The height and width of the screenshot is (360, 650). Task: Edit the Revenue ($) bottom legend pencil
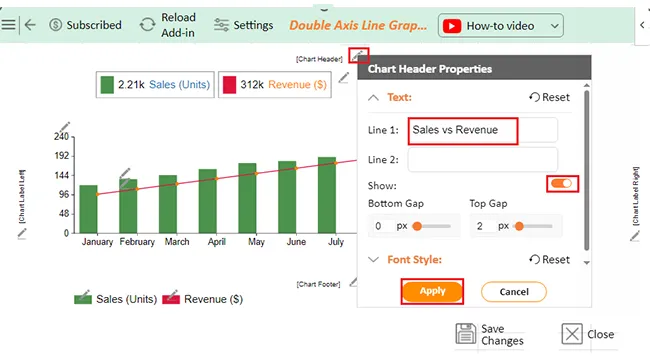[x=173, y=294]
